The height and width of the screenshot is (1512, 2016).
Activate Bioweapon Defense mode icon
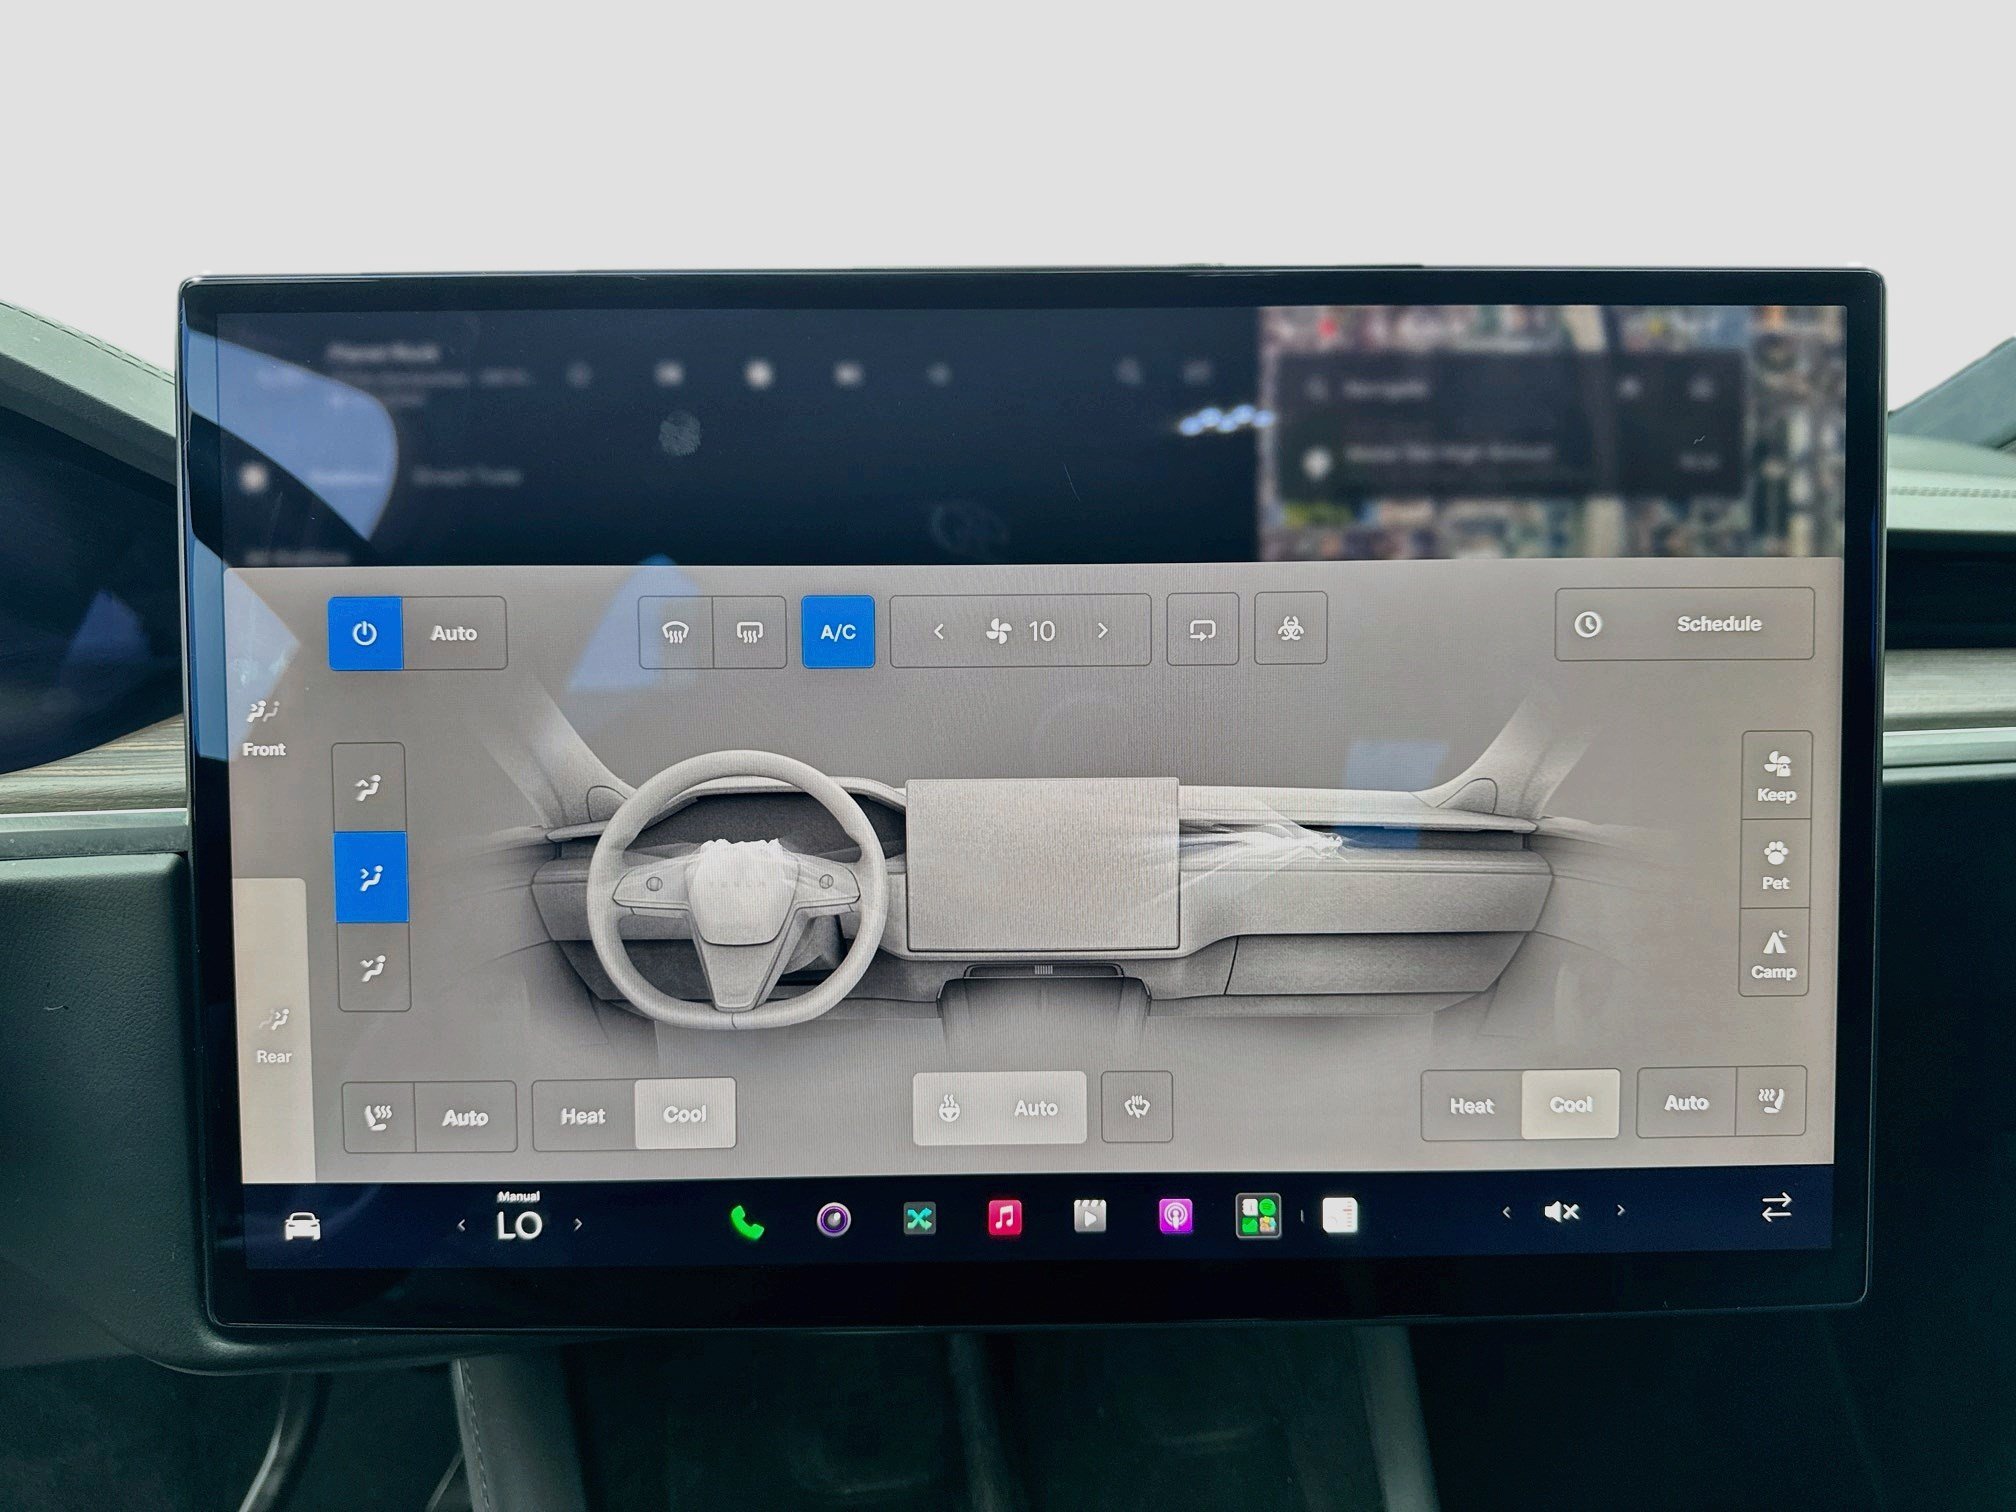pos(1290,628)
